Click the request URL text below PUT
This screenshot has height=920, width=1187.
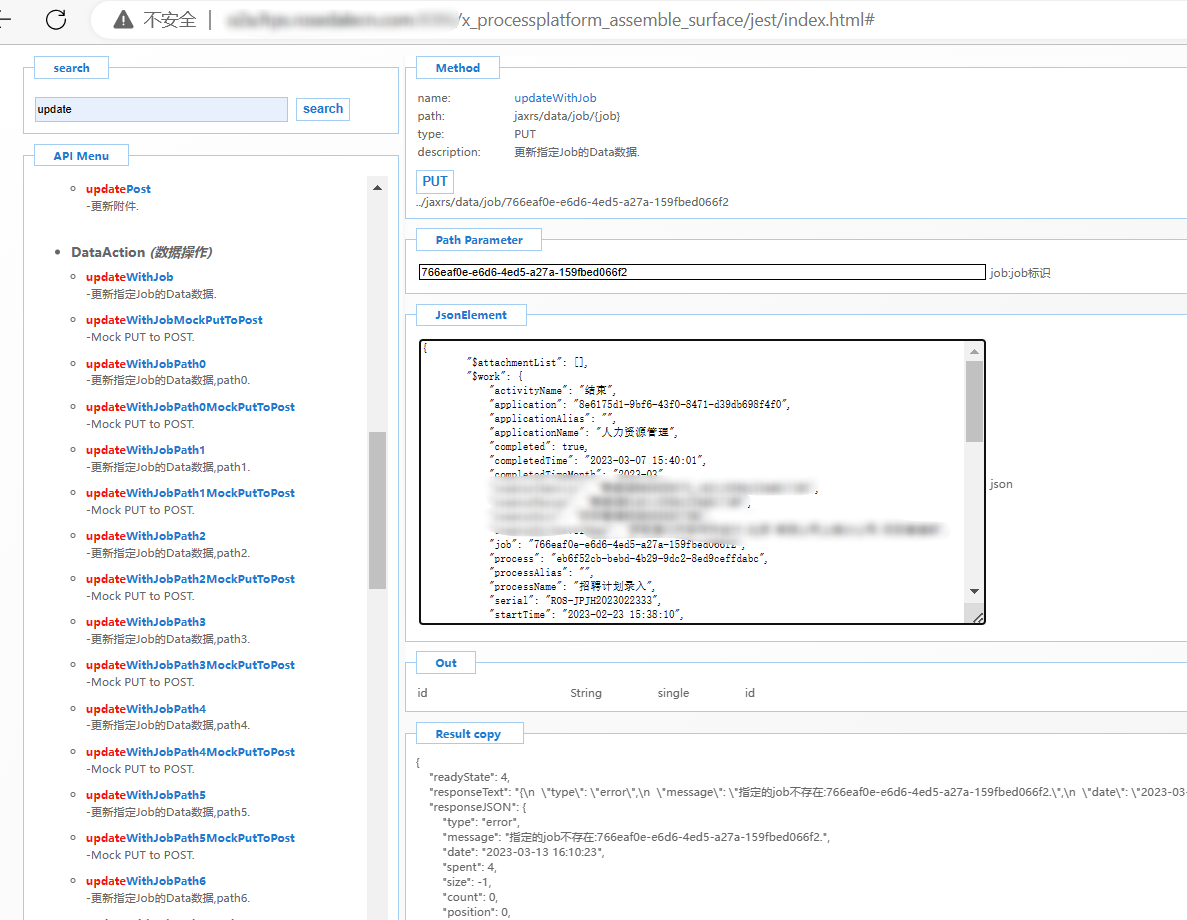click(x=572, y=202)
